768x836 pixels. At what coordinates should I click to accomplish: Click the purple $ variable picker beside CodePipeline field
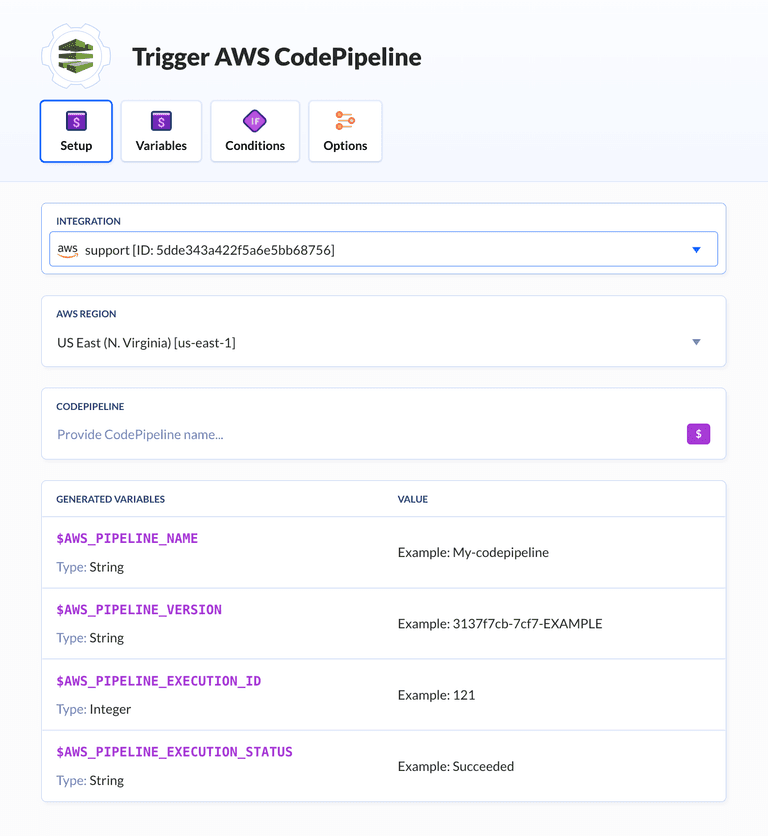pos(698,434)
